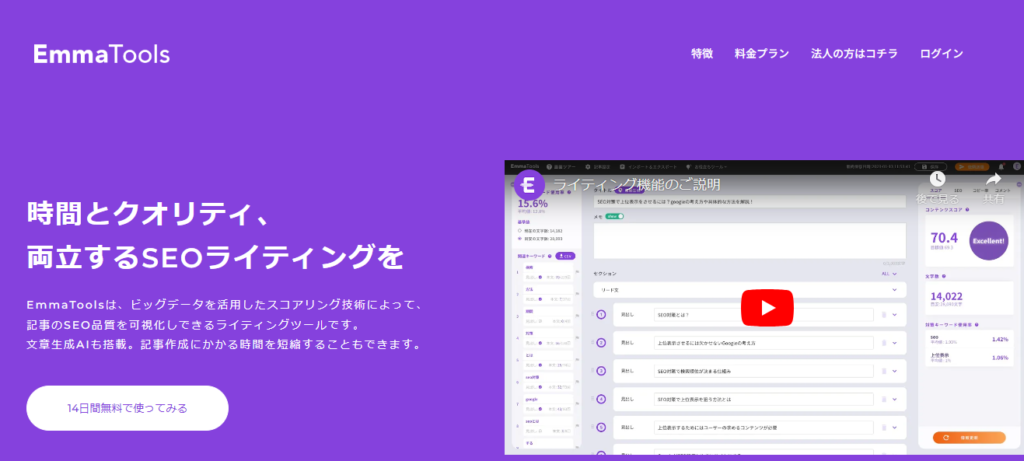
Task: Play the YouTube video with red play button
Action: coord(767,308)
